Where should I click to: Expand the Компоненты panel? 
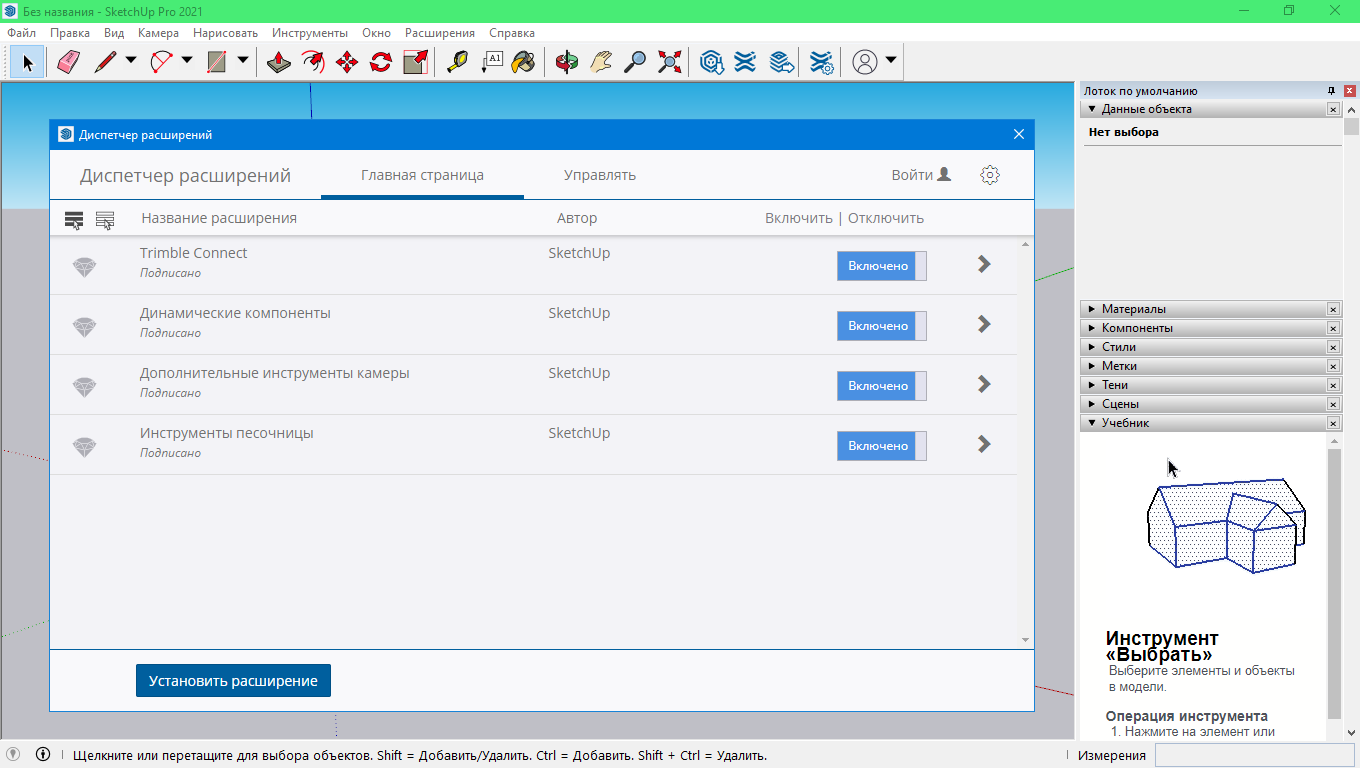[x=1092, y=328]
